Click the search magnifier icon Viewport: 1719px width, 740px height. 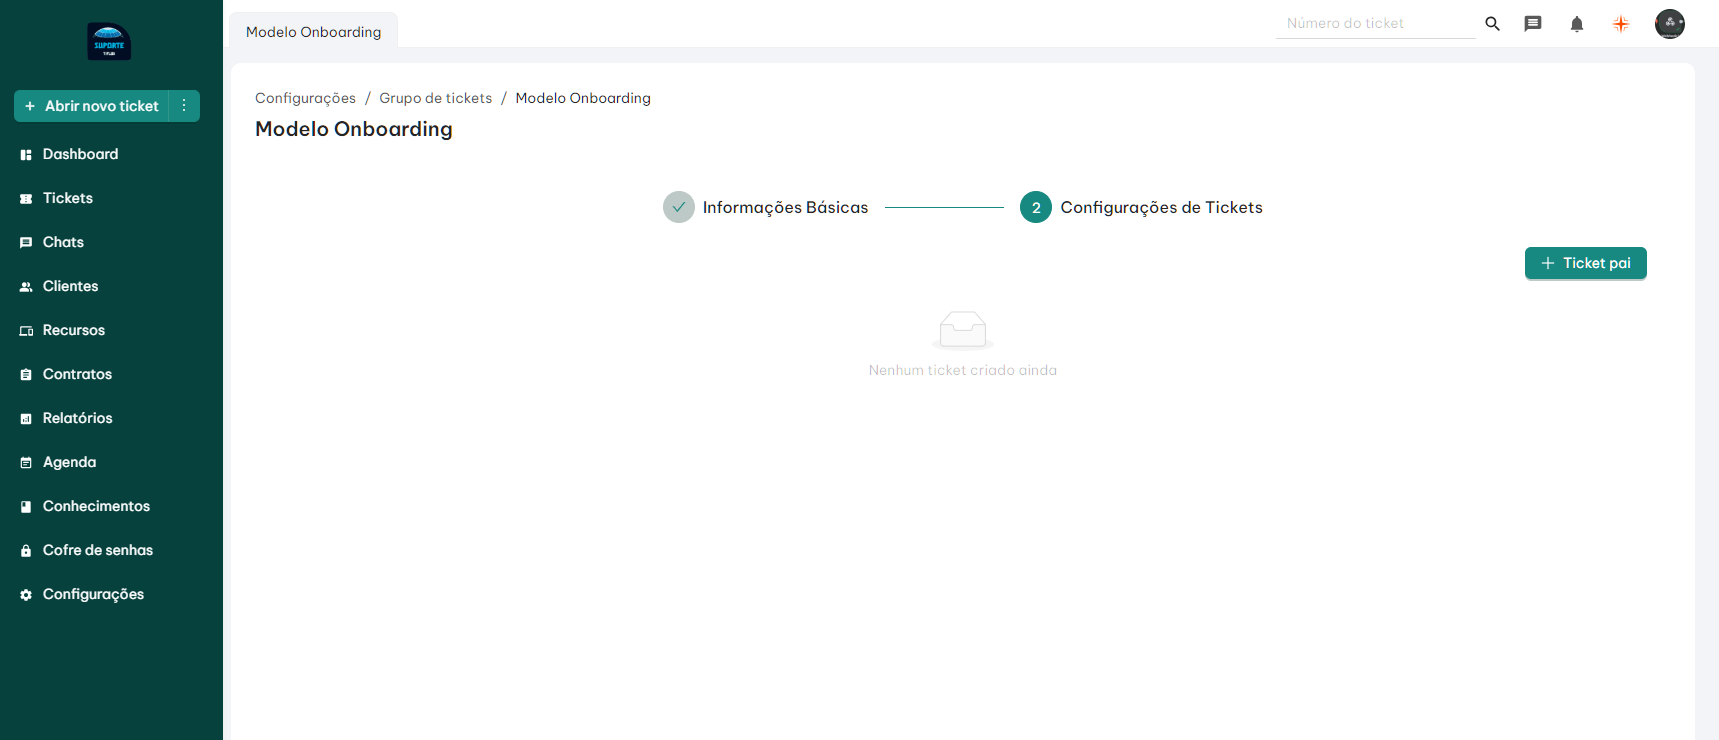(x=1492, y=24)
